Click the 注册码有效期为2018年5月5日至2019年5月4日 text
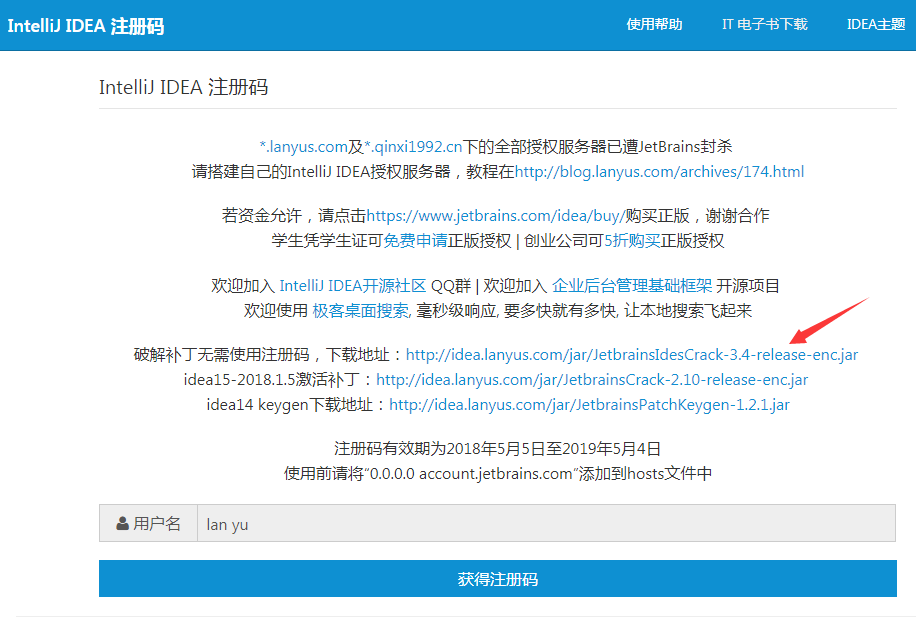This screenshot has width=916, height=634. 497,449
